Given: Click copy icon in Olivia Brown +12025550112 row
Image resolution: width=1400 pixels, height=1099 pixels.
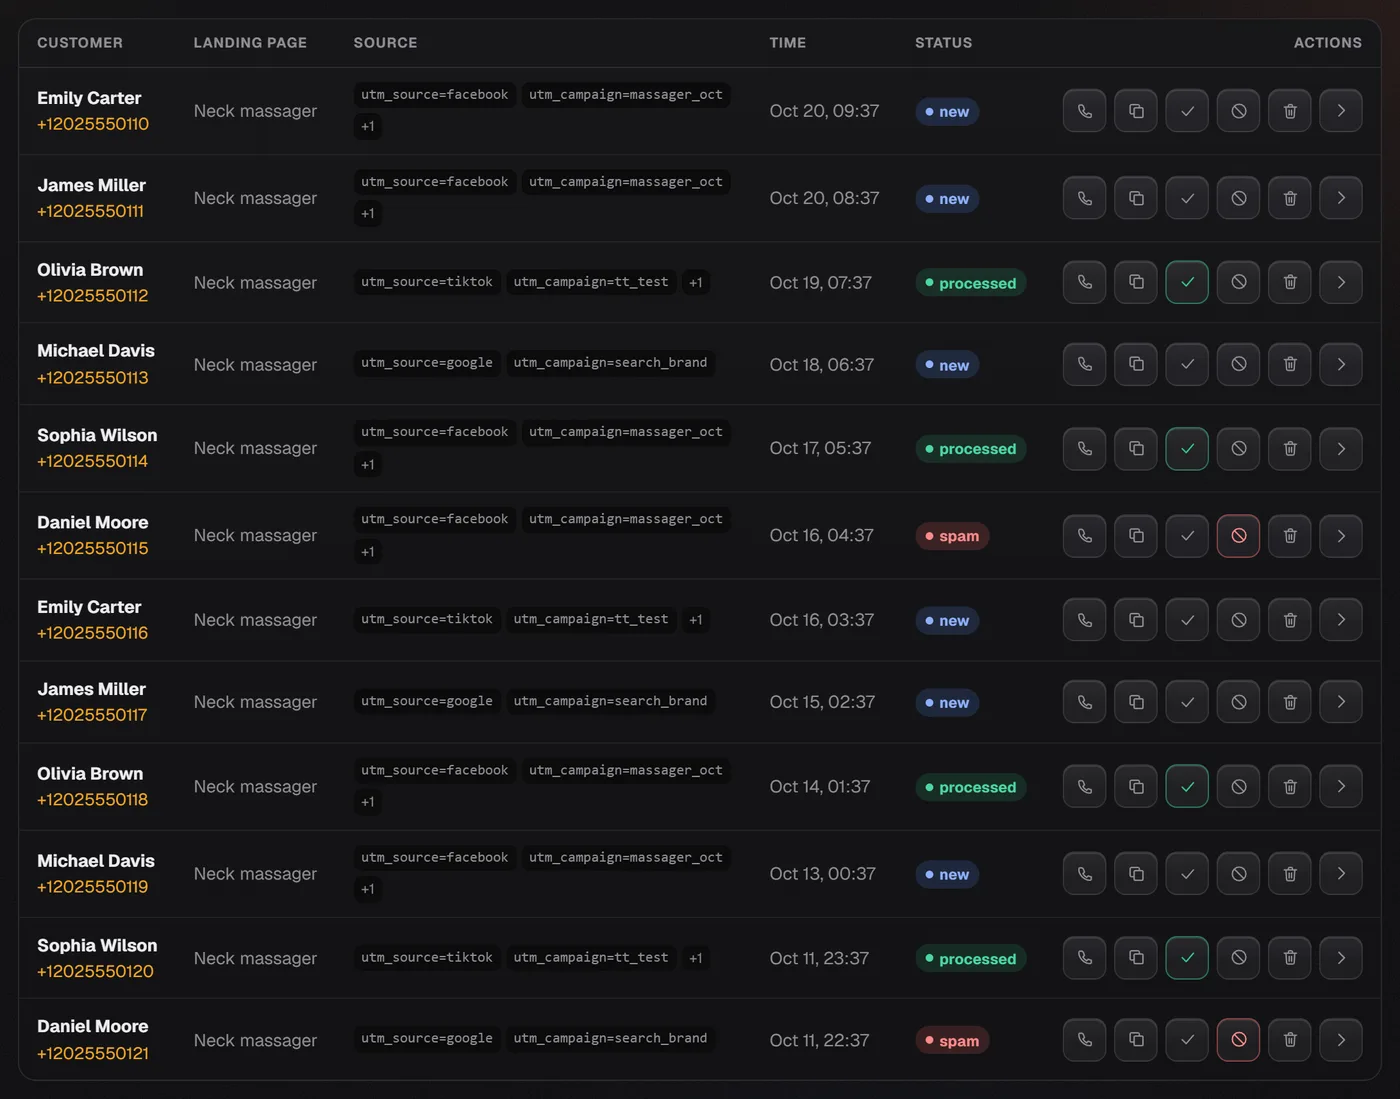Looking at the screenshot, I should click(1136, 282).
